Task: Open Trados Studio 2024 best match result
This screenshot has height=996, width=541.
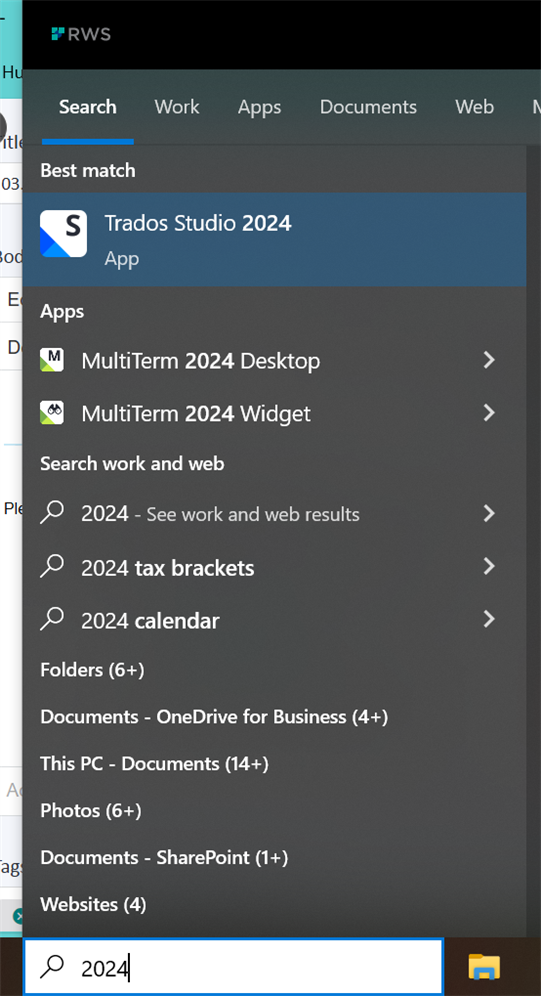Action: pos(274,239)
